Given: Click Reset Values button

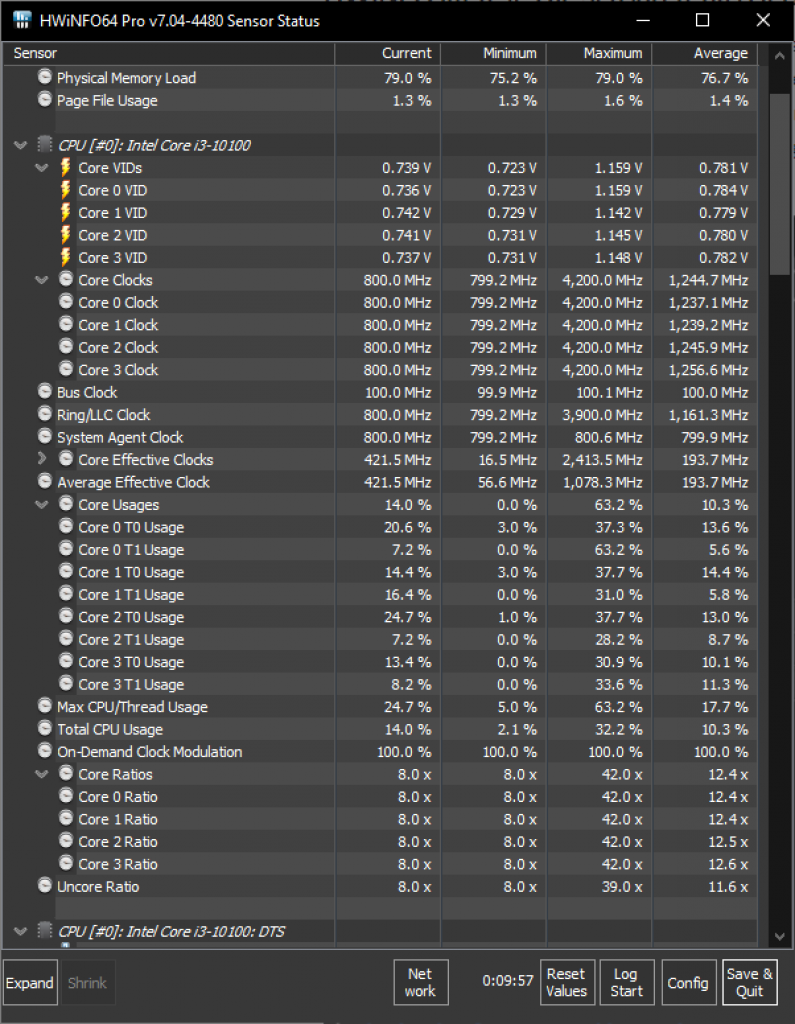Looking at the screenshot, I should coord(567,982).
